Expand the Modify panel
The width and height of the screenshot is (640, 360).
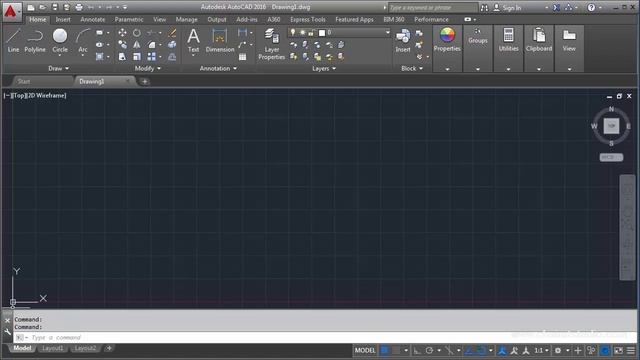click(148, 69)
